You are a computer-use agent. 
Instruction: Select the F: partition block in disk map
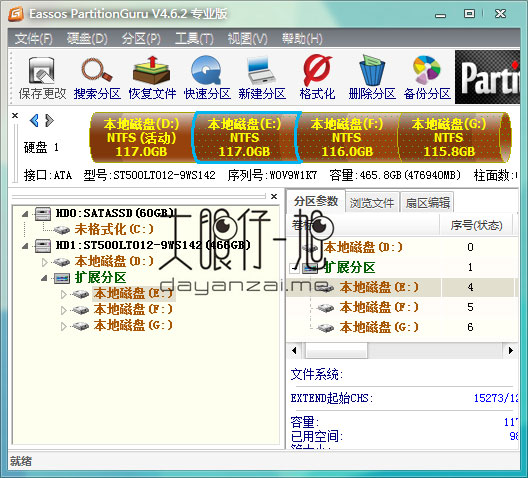click(x=347, y=138)
